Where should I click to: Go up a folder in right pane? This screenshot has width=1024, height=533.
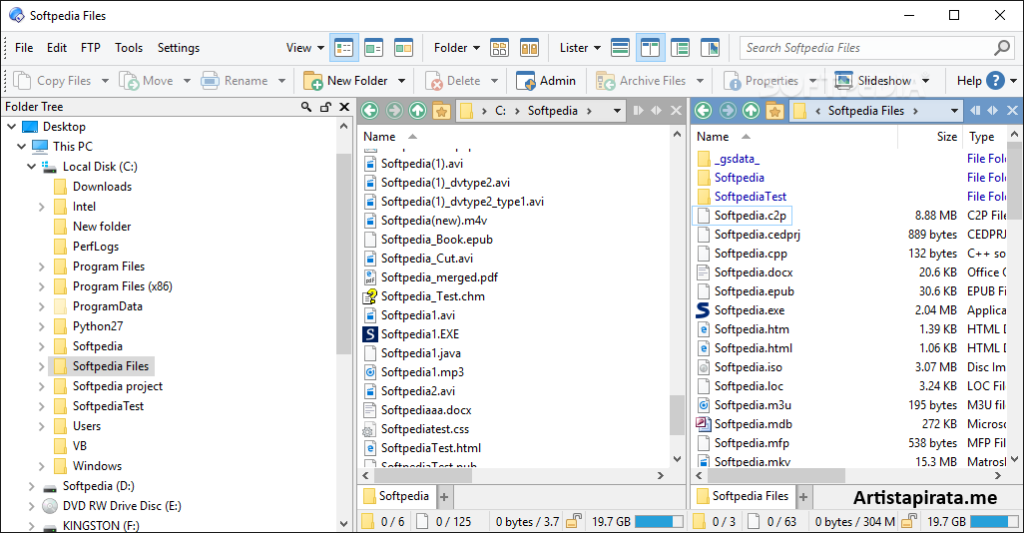pyautogui.click(x=751, y=110)
